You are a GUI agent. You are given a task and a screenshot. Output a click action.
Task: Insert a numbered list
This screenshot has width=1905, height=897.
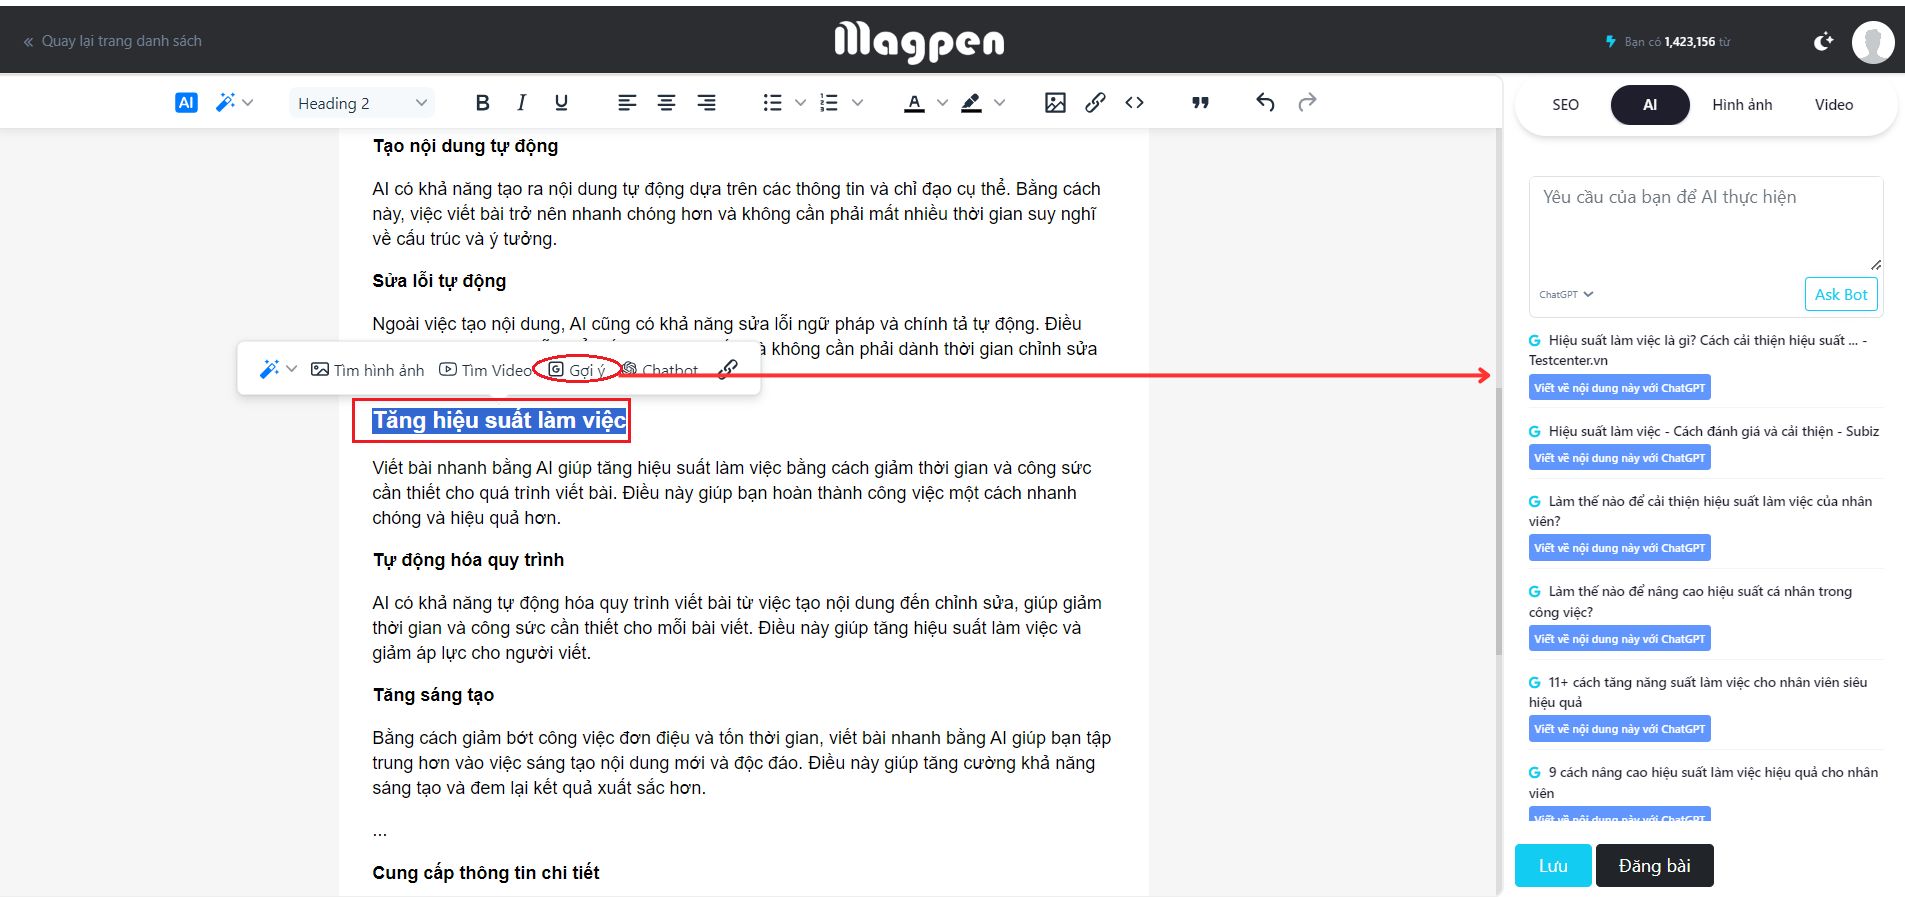(829, 102)
